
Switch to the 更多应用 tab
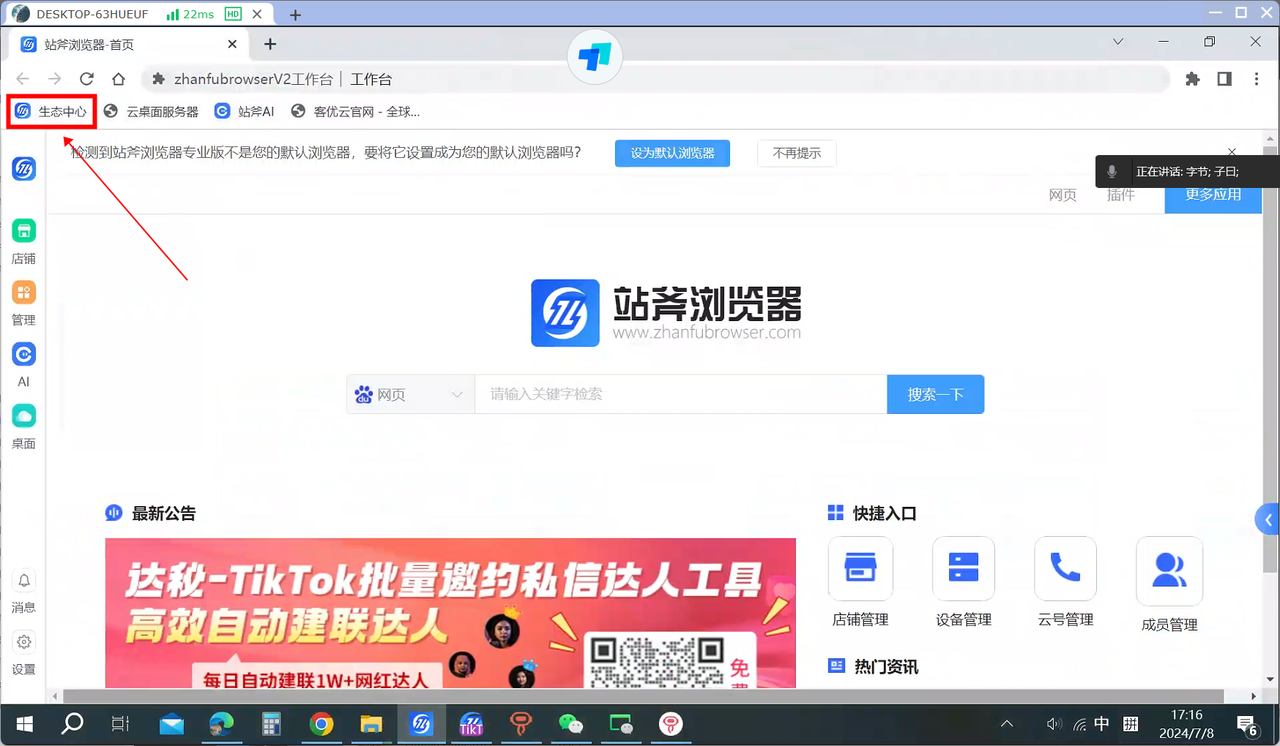point(1212,195)
